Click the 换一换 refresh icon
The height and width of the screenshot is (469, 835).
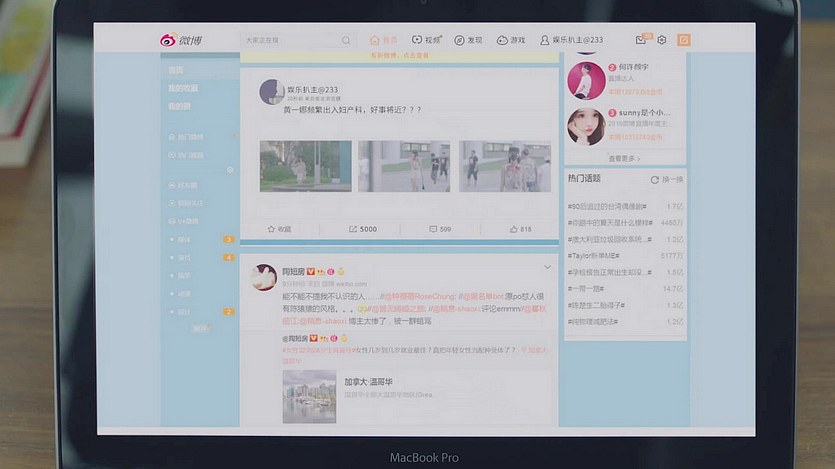[654, 179]
